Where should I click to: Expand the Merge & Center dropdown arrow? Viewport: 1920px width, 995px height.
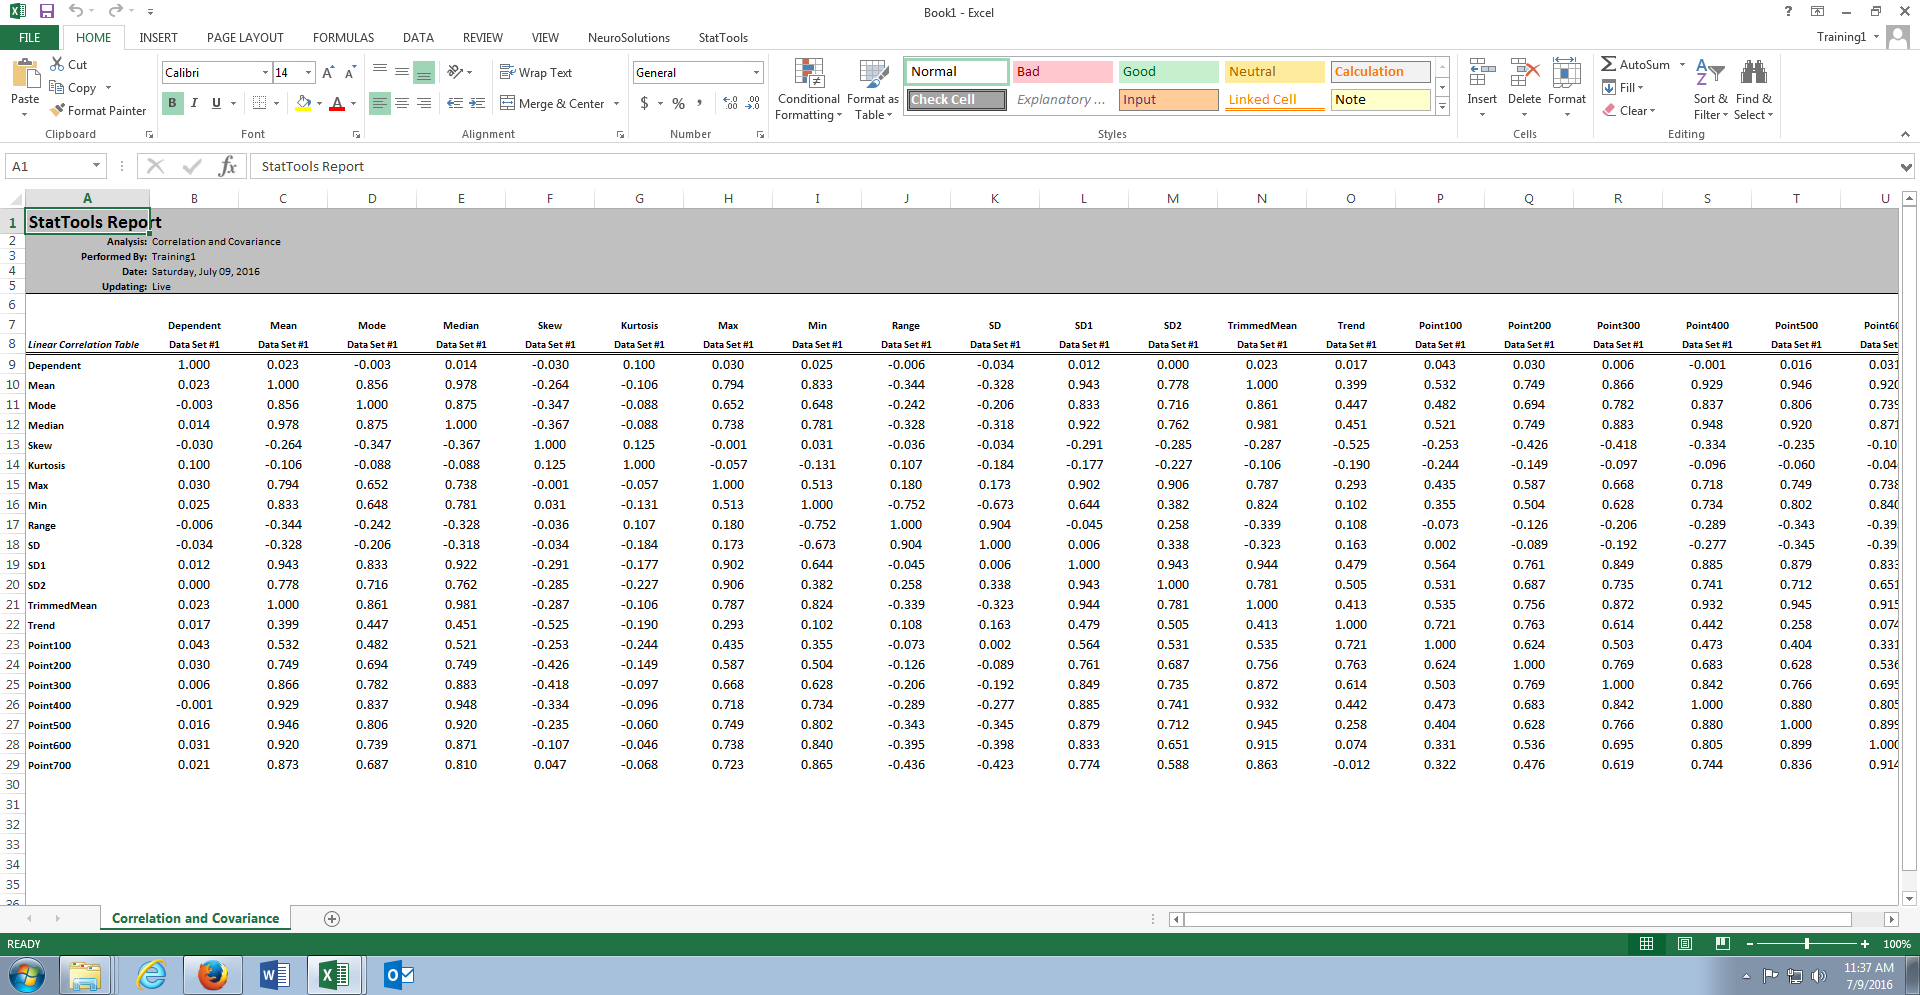point(616,103)
